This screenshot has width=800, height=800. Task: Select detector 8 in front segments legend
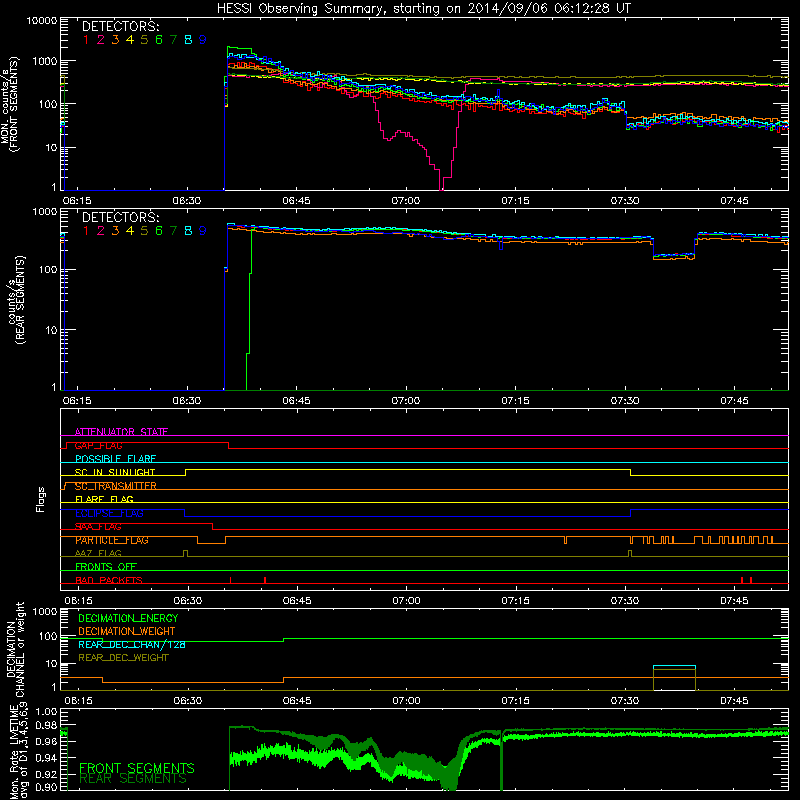coord(188,40)
